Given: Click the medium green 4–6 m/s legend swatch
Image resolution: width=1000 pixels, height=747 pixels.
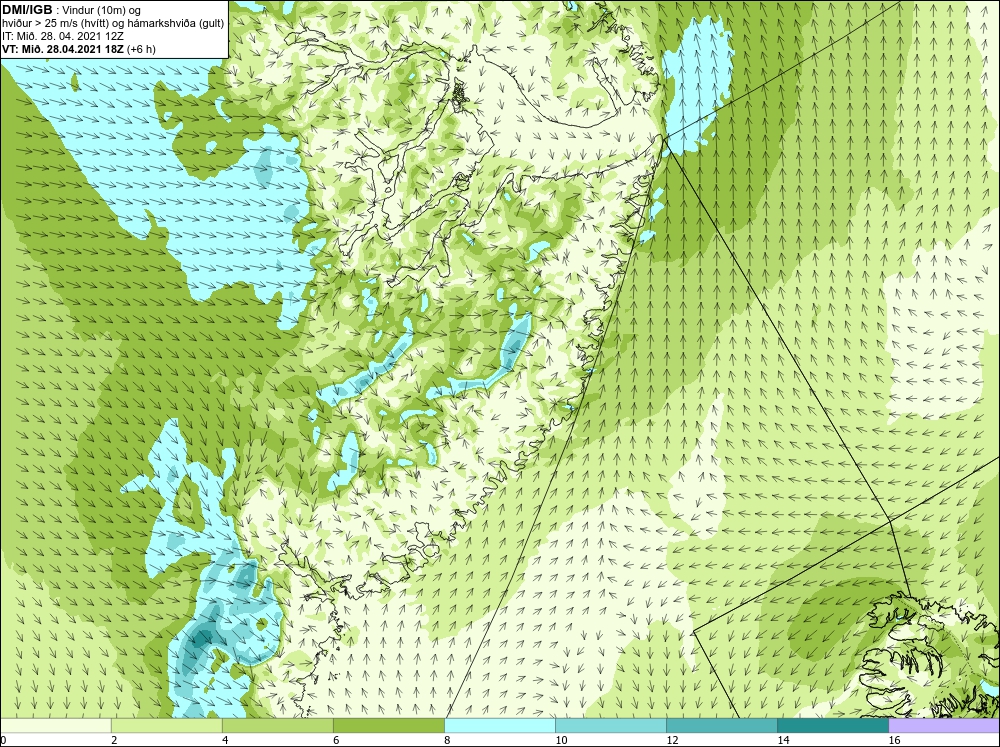Looking at the screenshot, I should click(x=278, y=725).
